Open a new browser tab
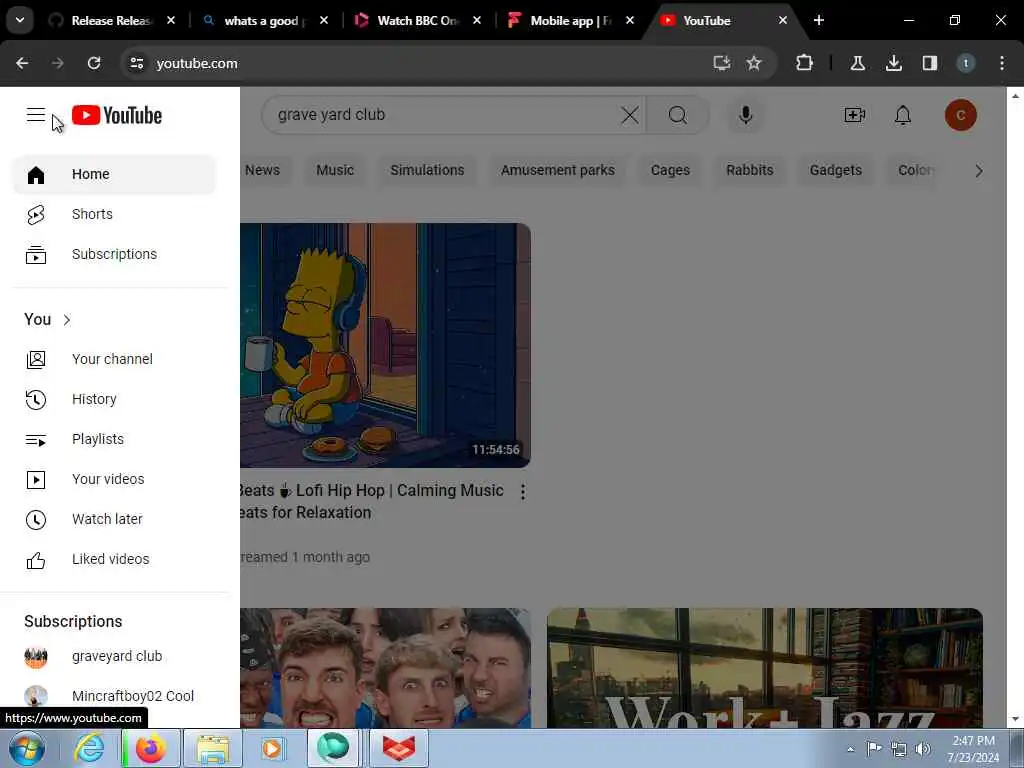This screenshot has height=768, width=1024. [819, 21]
